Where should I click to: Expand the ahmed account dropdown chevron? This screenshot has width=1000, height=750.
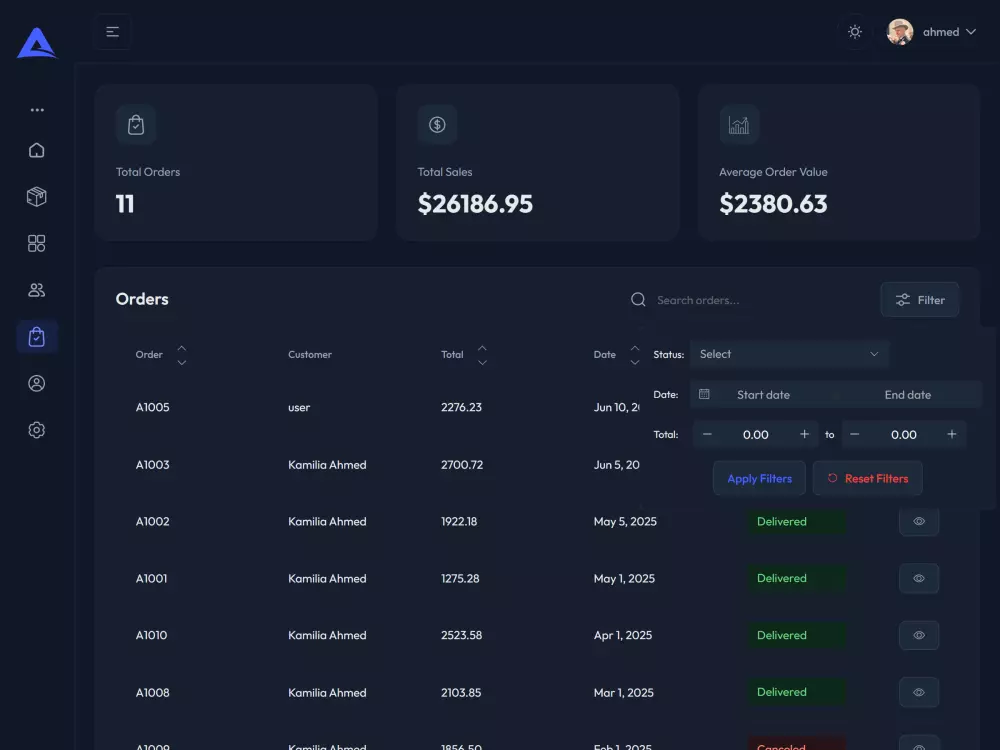(x=971, y=32)
